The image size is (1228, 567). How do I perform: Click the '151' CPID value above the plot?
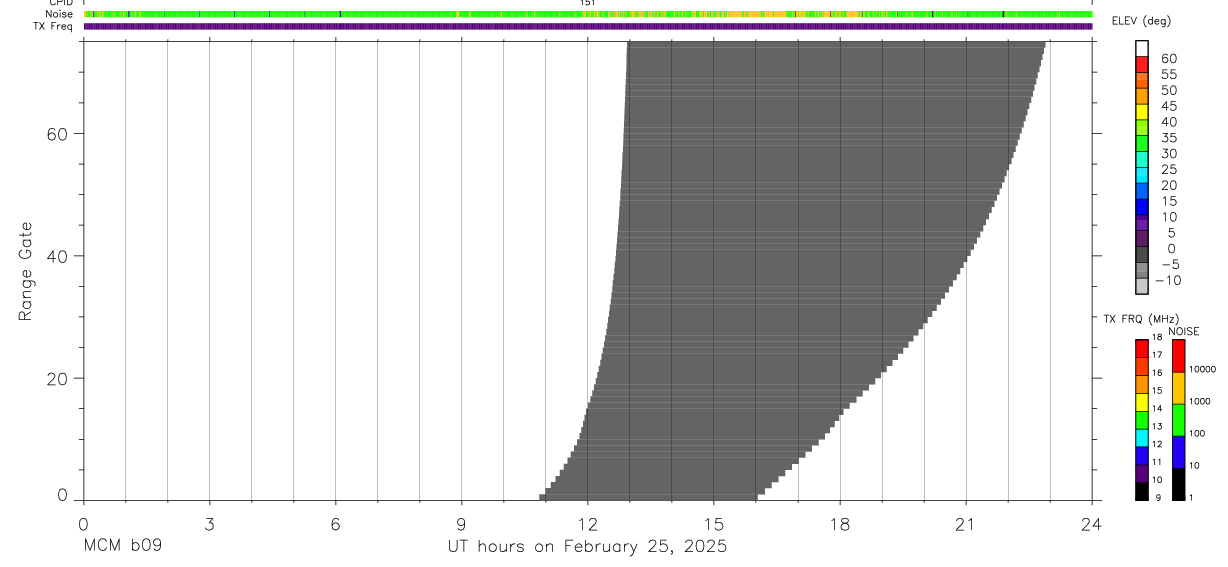(587, 4)
